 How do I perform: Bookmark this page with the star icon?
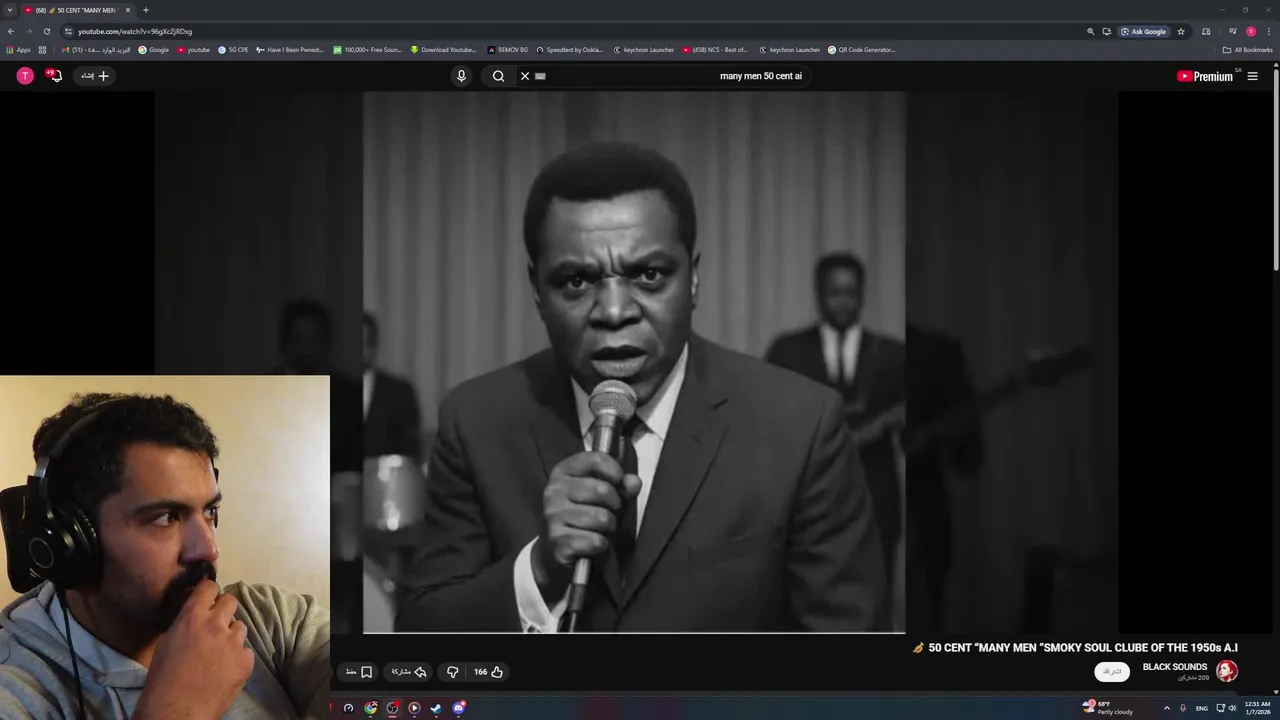(1181, 31)
